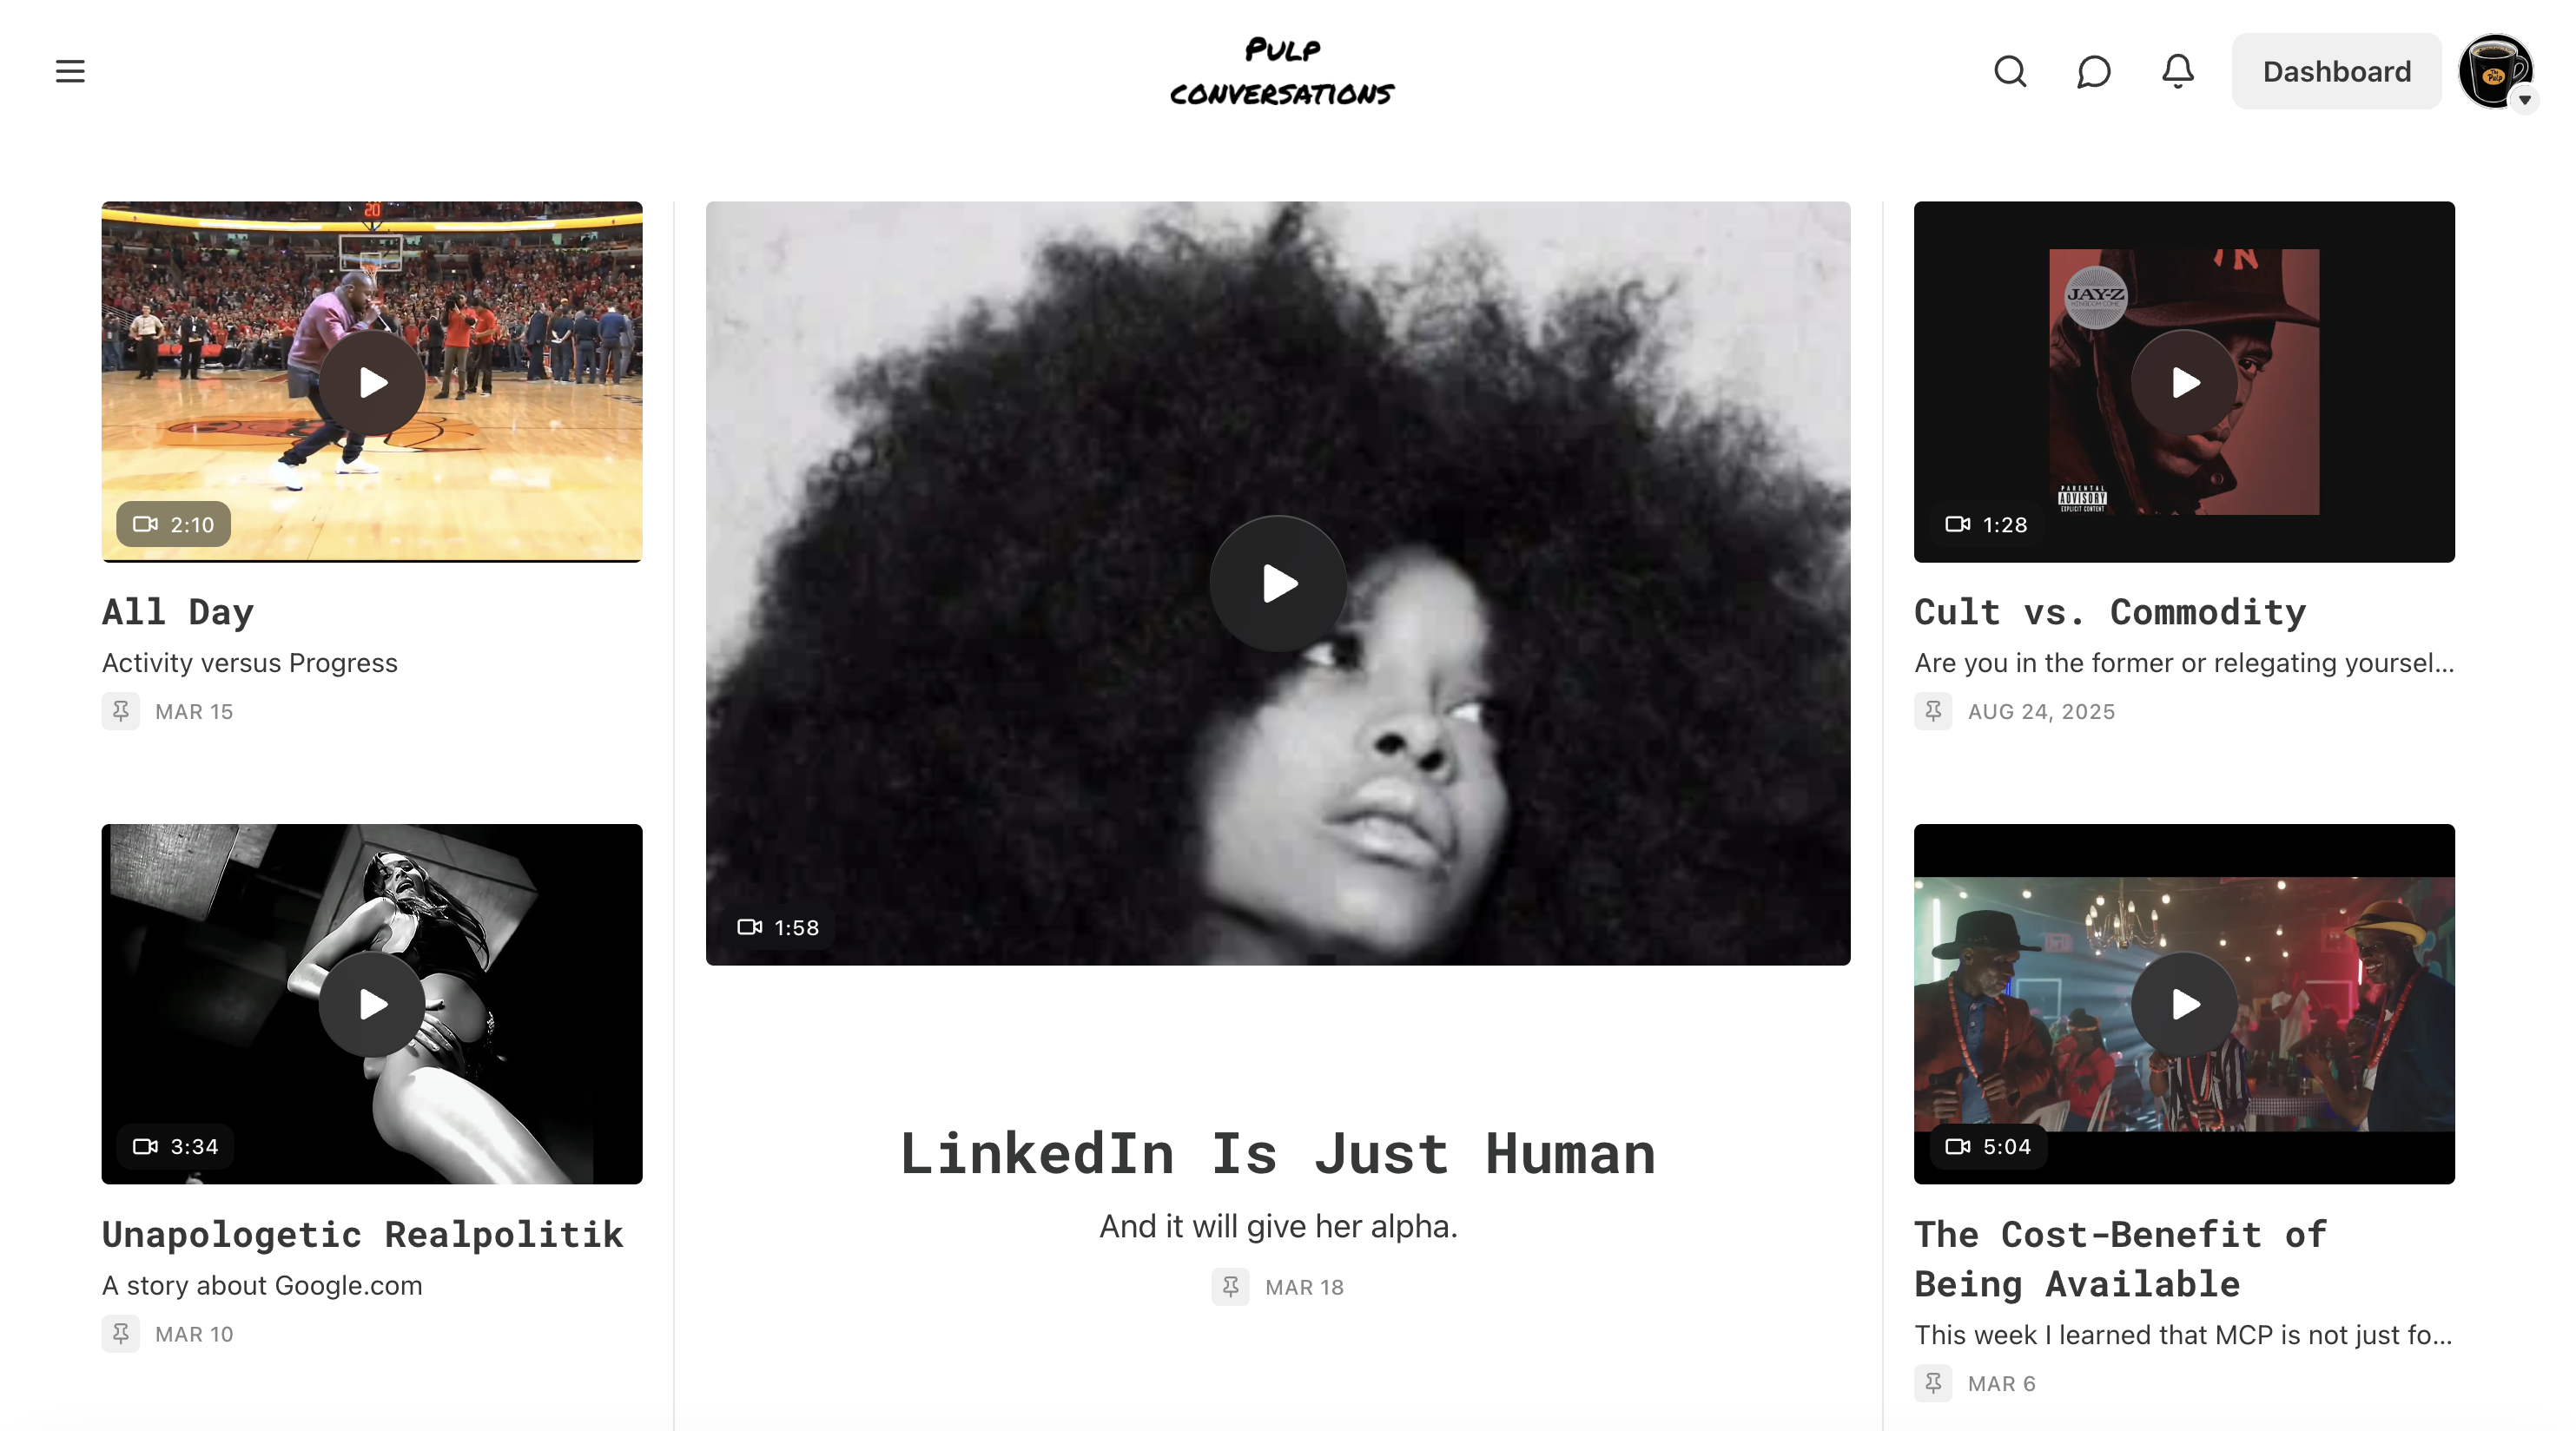Click pin icon beside AUG 24, 2025
The width and height of the screenshot is (2576, 1431).
point(1932,711)
